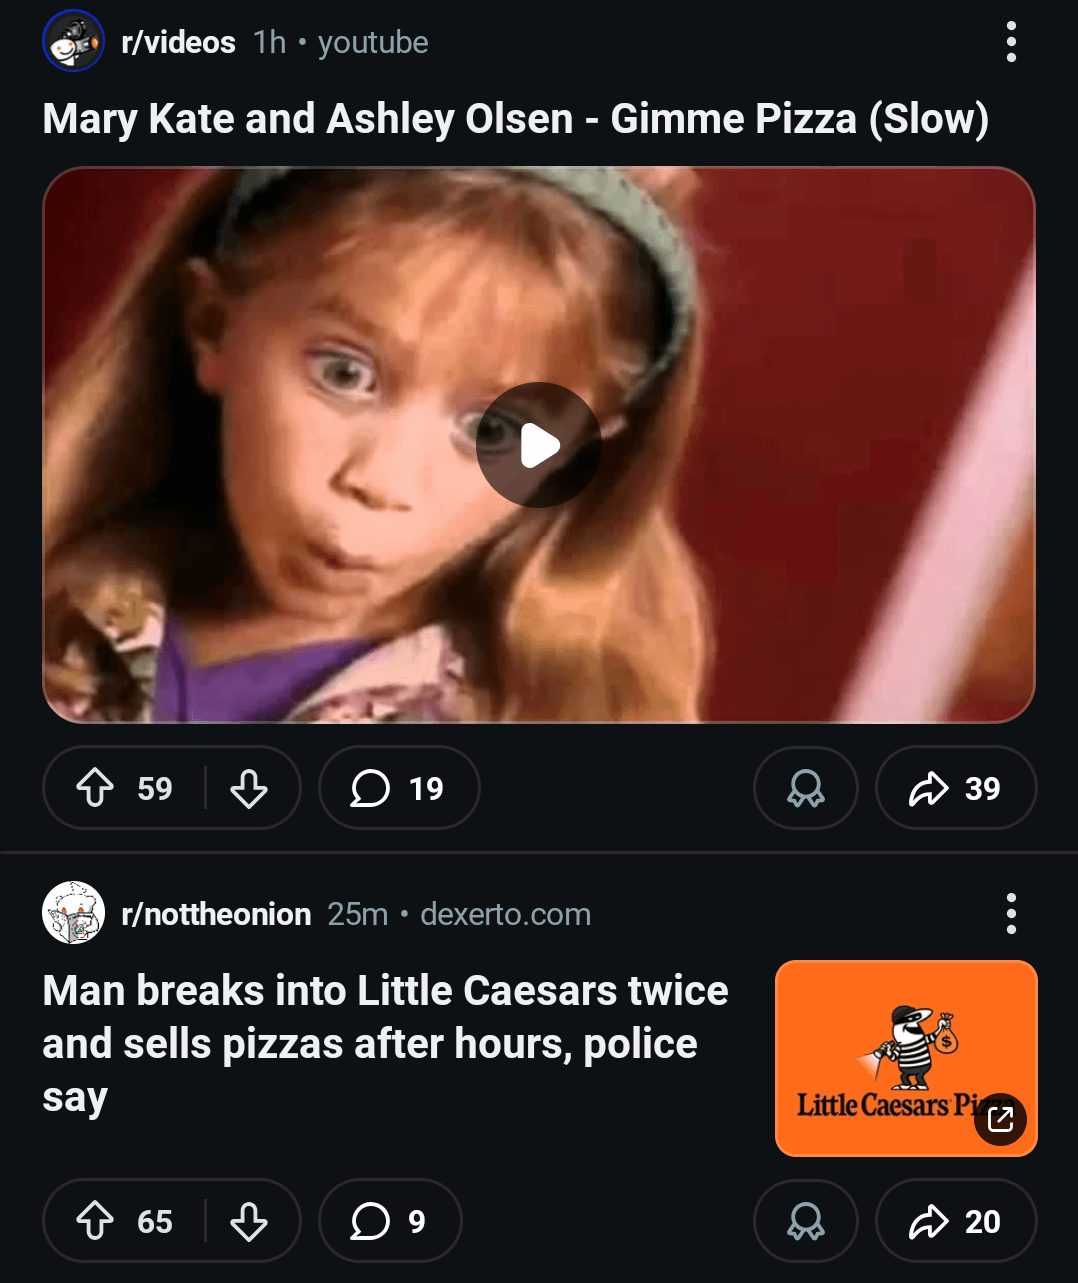Downvote the Little Caesars news post
The width and height of the screenshot is (1078, 1283).
pyautogui.click(x=249, y=1221)
